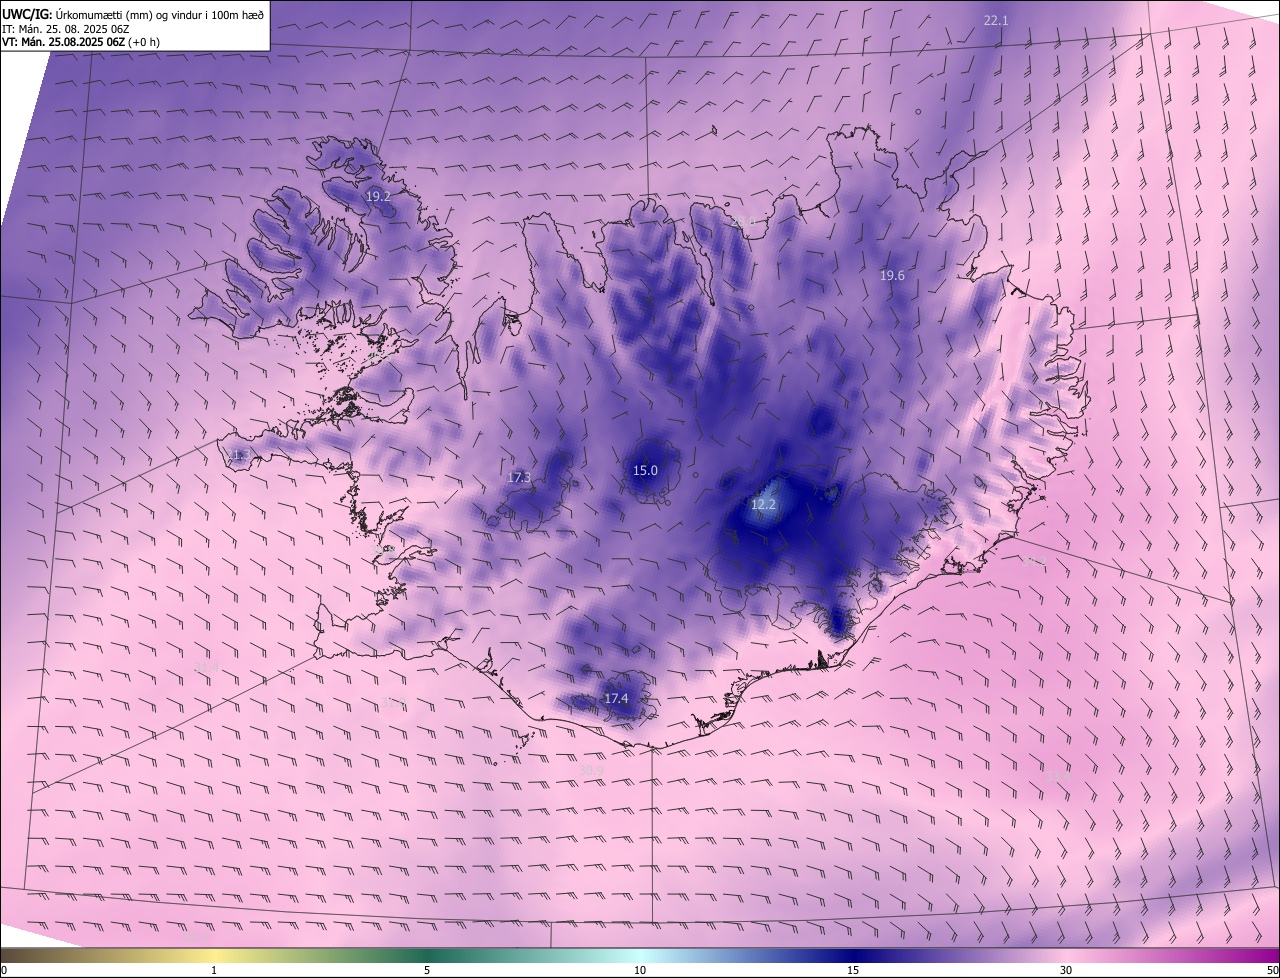Click the '50' label on the color scale
Screen dimensions: 1280x978
coord(1272,970)
